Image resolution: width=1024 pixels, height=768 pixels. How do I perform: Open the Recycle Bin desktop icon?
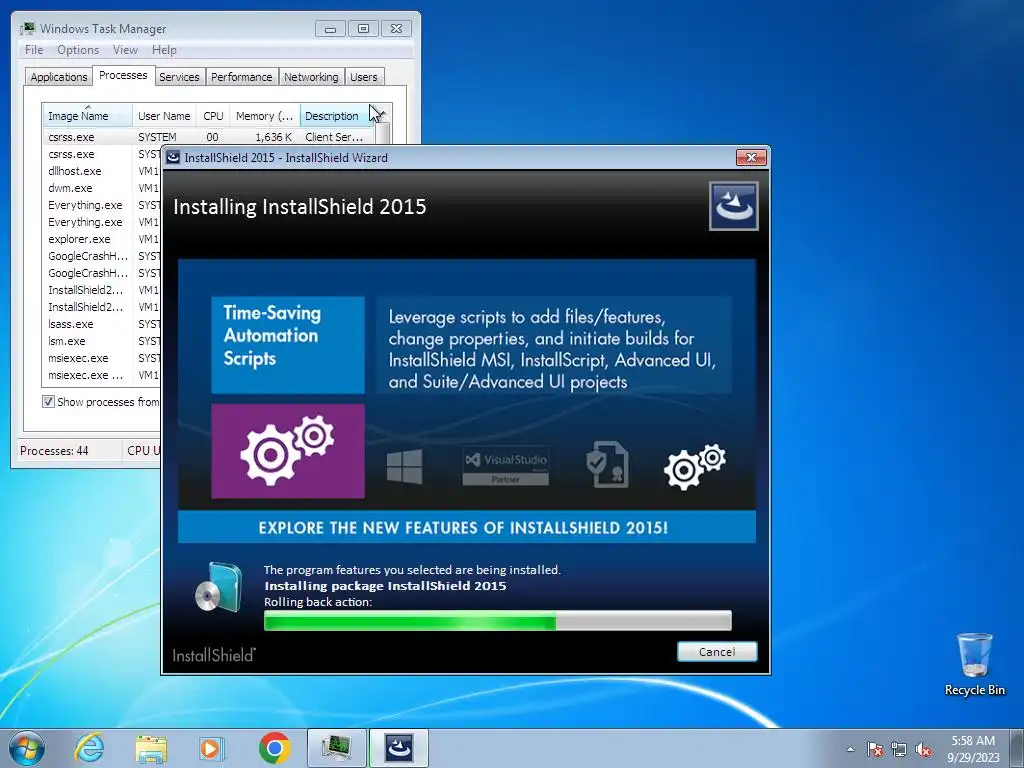[974, 664]
